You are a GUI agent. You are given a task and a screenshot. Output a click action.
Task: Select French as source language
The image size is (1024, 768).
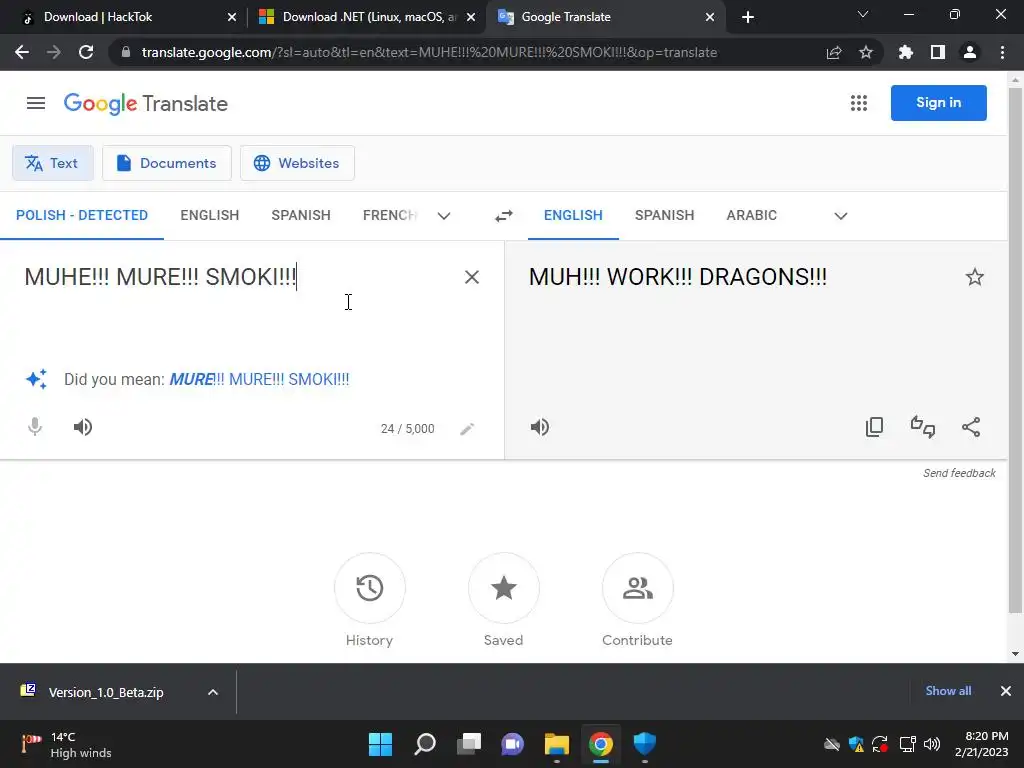389,216
